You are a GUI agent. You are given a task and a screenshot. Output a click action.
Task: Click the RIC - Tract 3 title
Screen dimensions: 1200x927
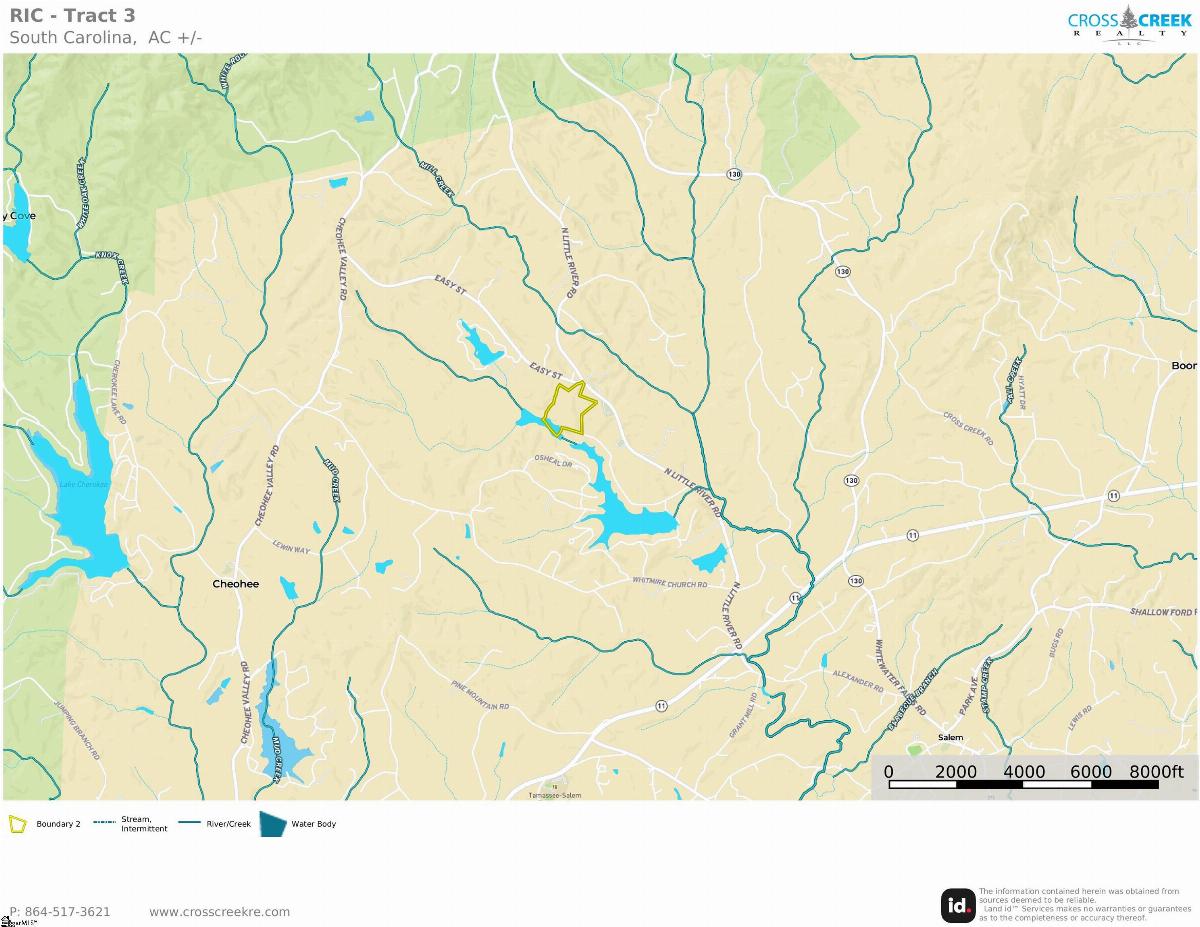coord(72,15)
